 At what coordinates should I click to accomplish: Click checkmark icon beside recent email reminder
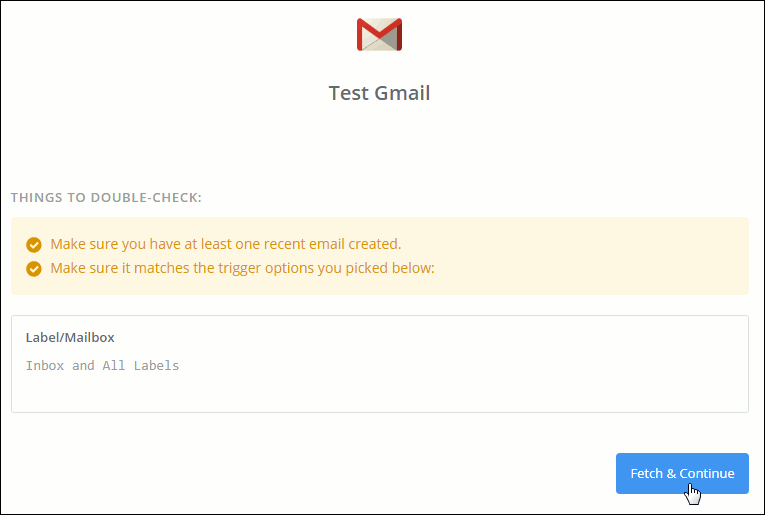click(34, 244)
